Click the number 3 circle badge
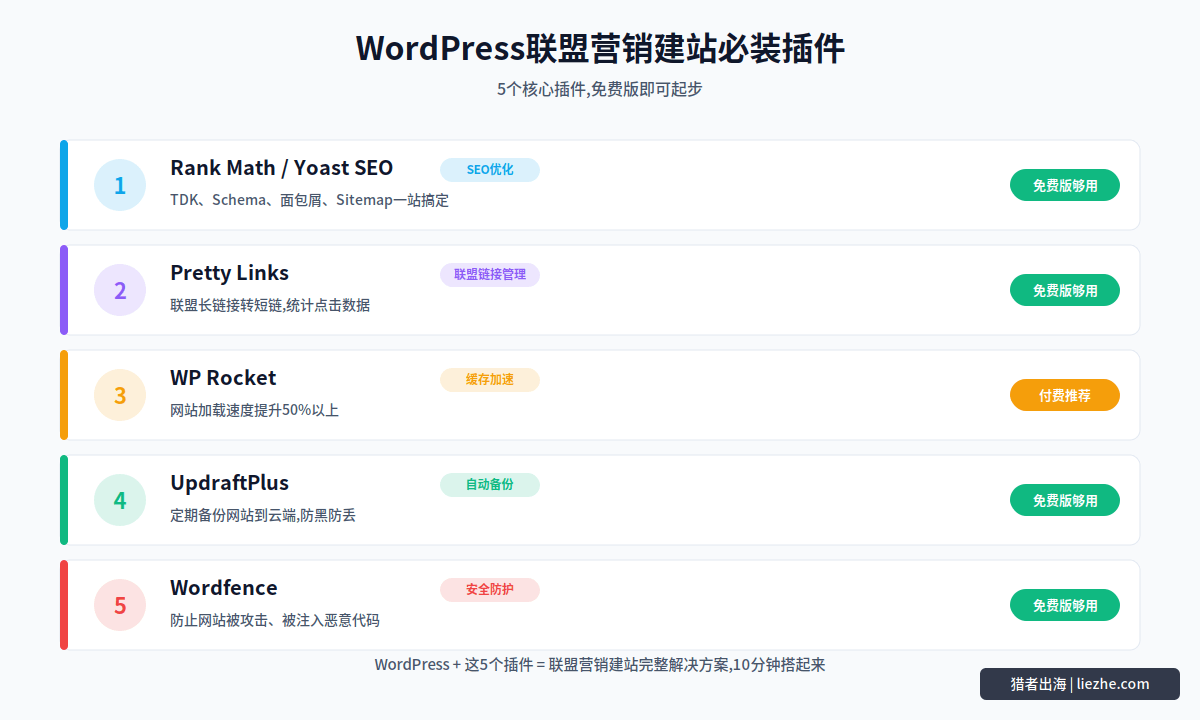This screenshot has width=1200, height=720. [120, 395]
